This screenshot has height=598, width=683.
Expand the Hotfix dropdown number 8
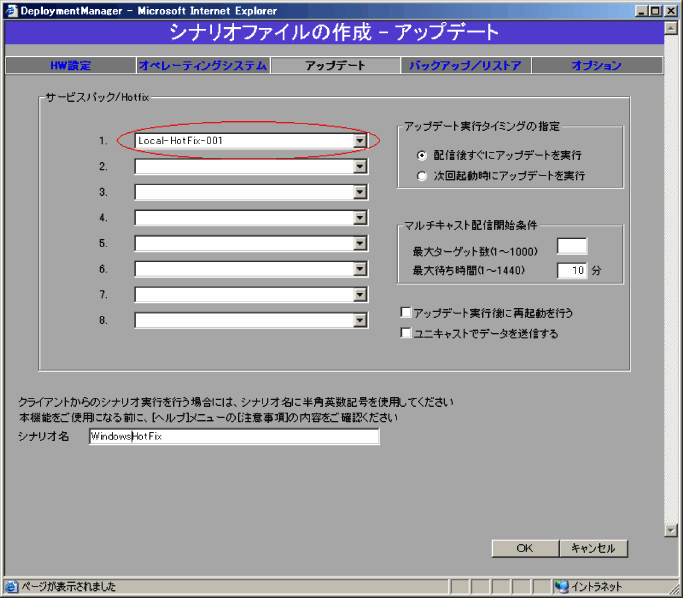click(x=360, y=321)
